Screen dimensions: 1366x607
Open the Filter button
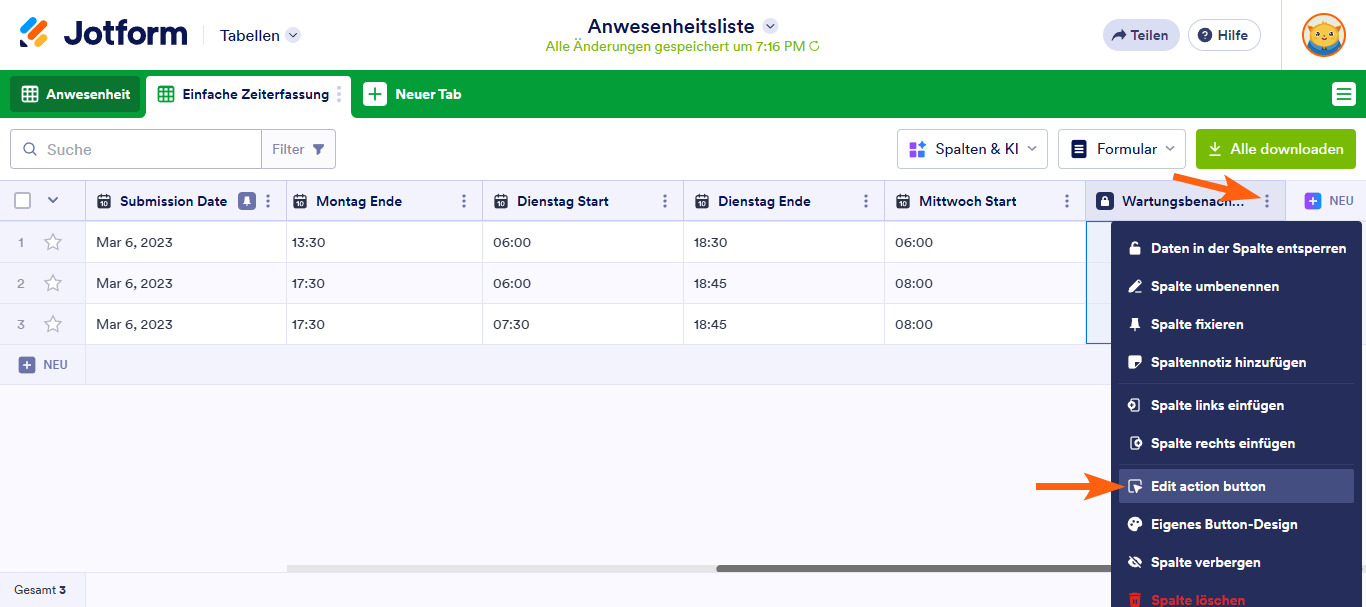299,149
